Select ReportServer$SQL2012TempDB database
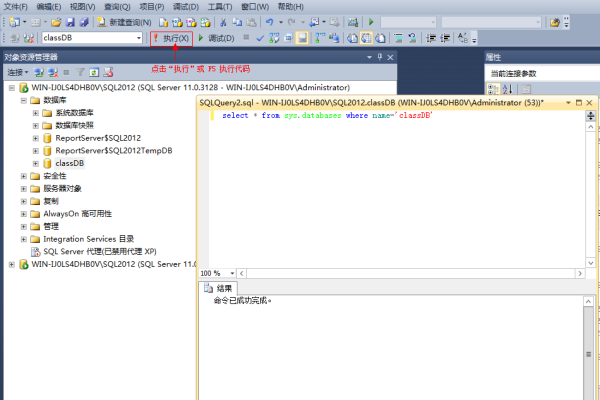The height and width of the screenshot is (400, 600). pyautogui.click(x=114, y=151)
